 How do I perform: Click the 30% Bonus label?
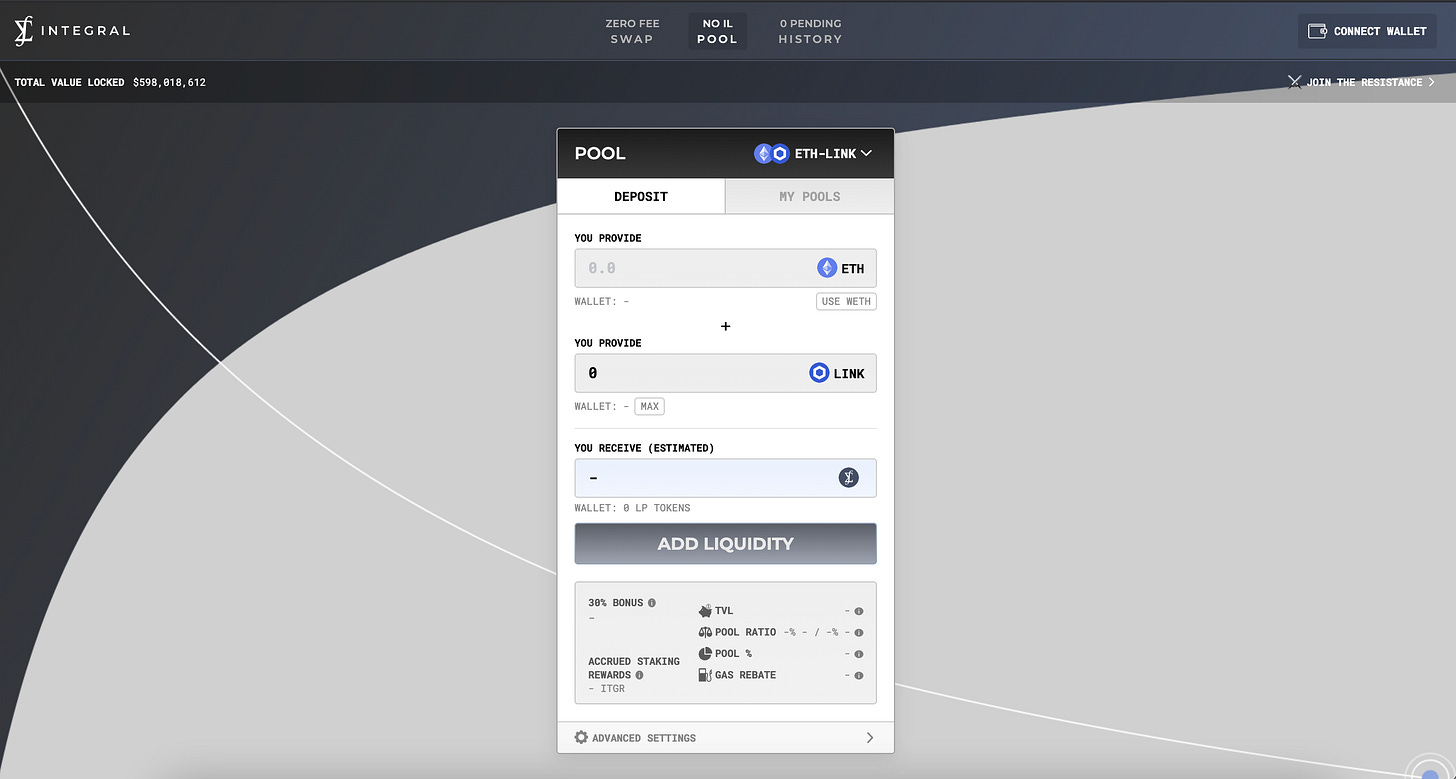click(616, 603)
